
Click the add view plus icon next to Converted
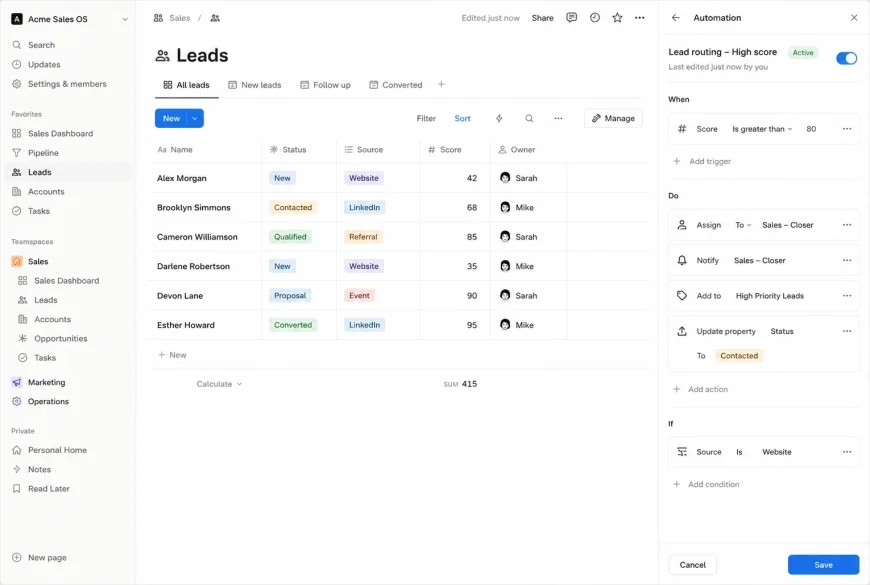[x=441, y=84]
